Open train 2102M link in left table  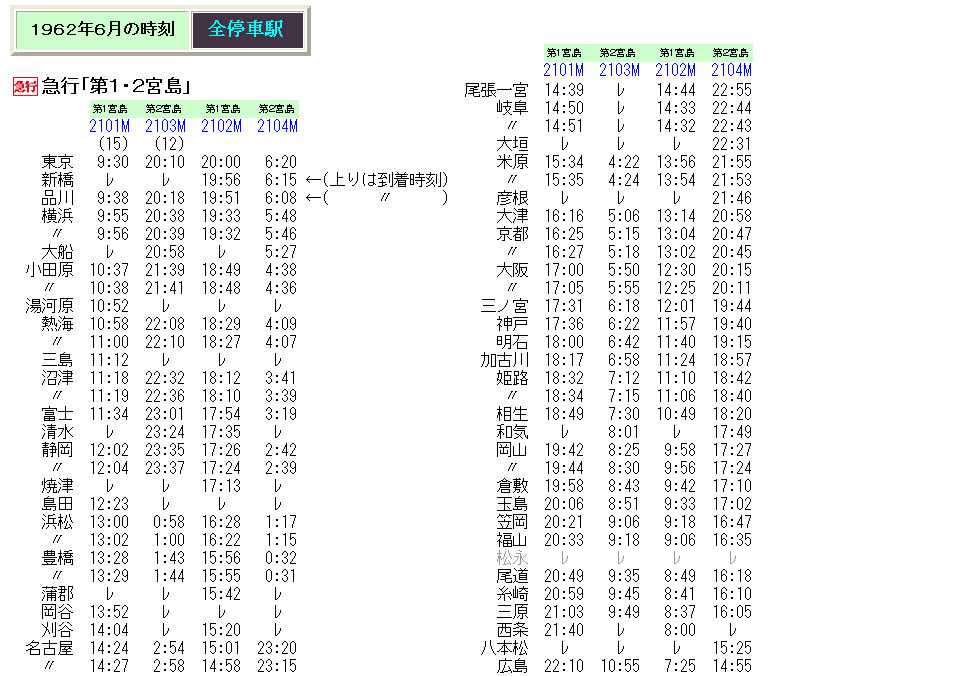point(221,126)
